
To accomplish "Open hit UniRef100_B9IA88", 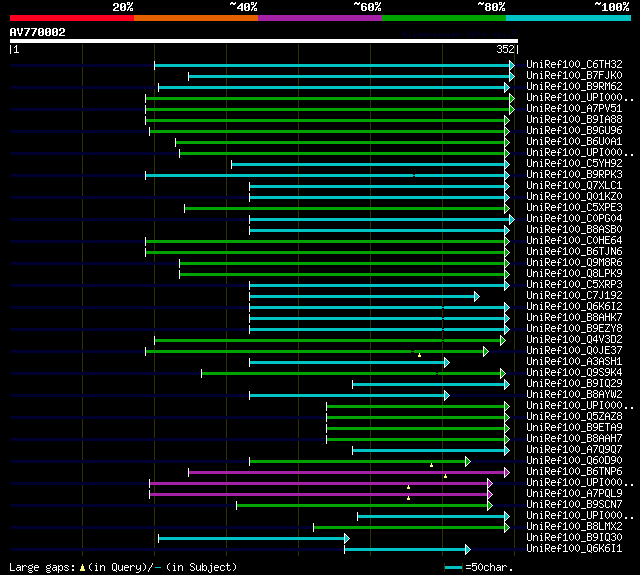I will coord(574,120).
